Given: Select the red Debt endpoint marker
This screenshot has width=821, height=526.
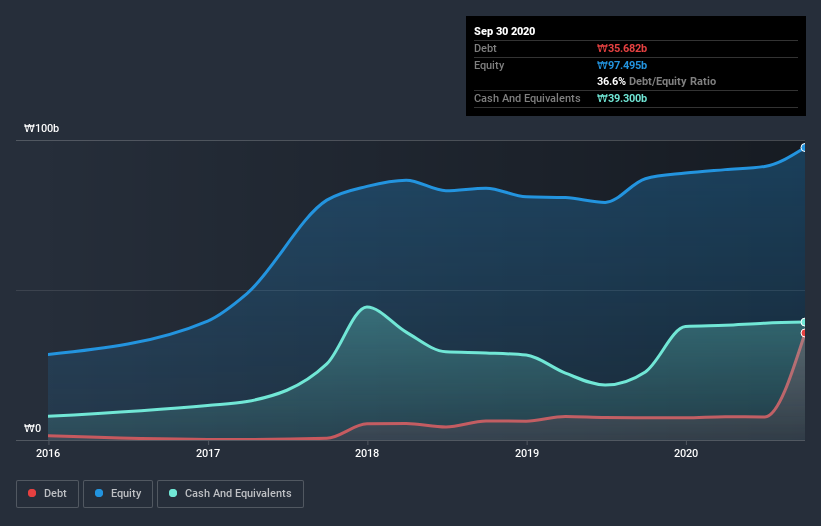Looking at the screenshot, I should click(x=804, y=333).
